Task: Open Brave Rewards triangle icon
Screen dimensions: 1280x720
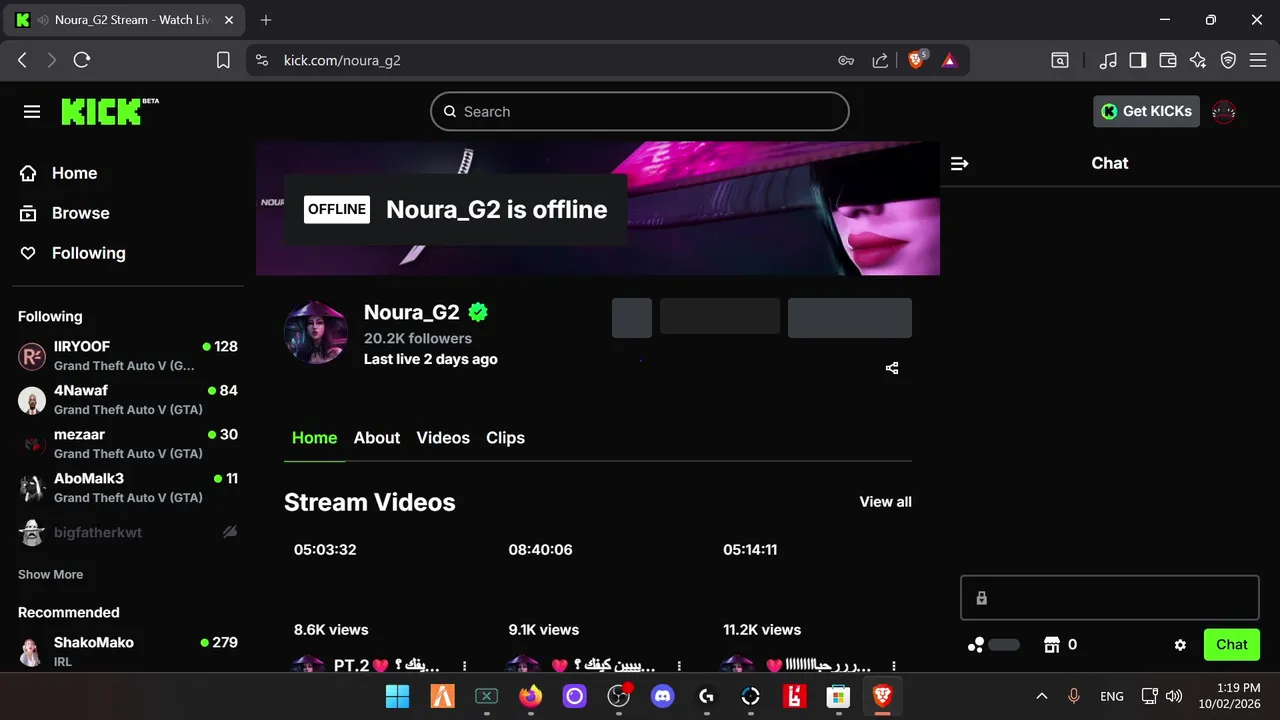Action: [x=949, y=60]
